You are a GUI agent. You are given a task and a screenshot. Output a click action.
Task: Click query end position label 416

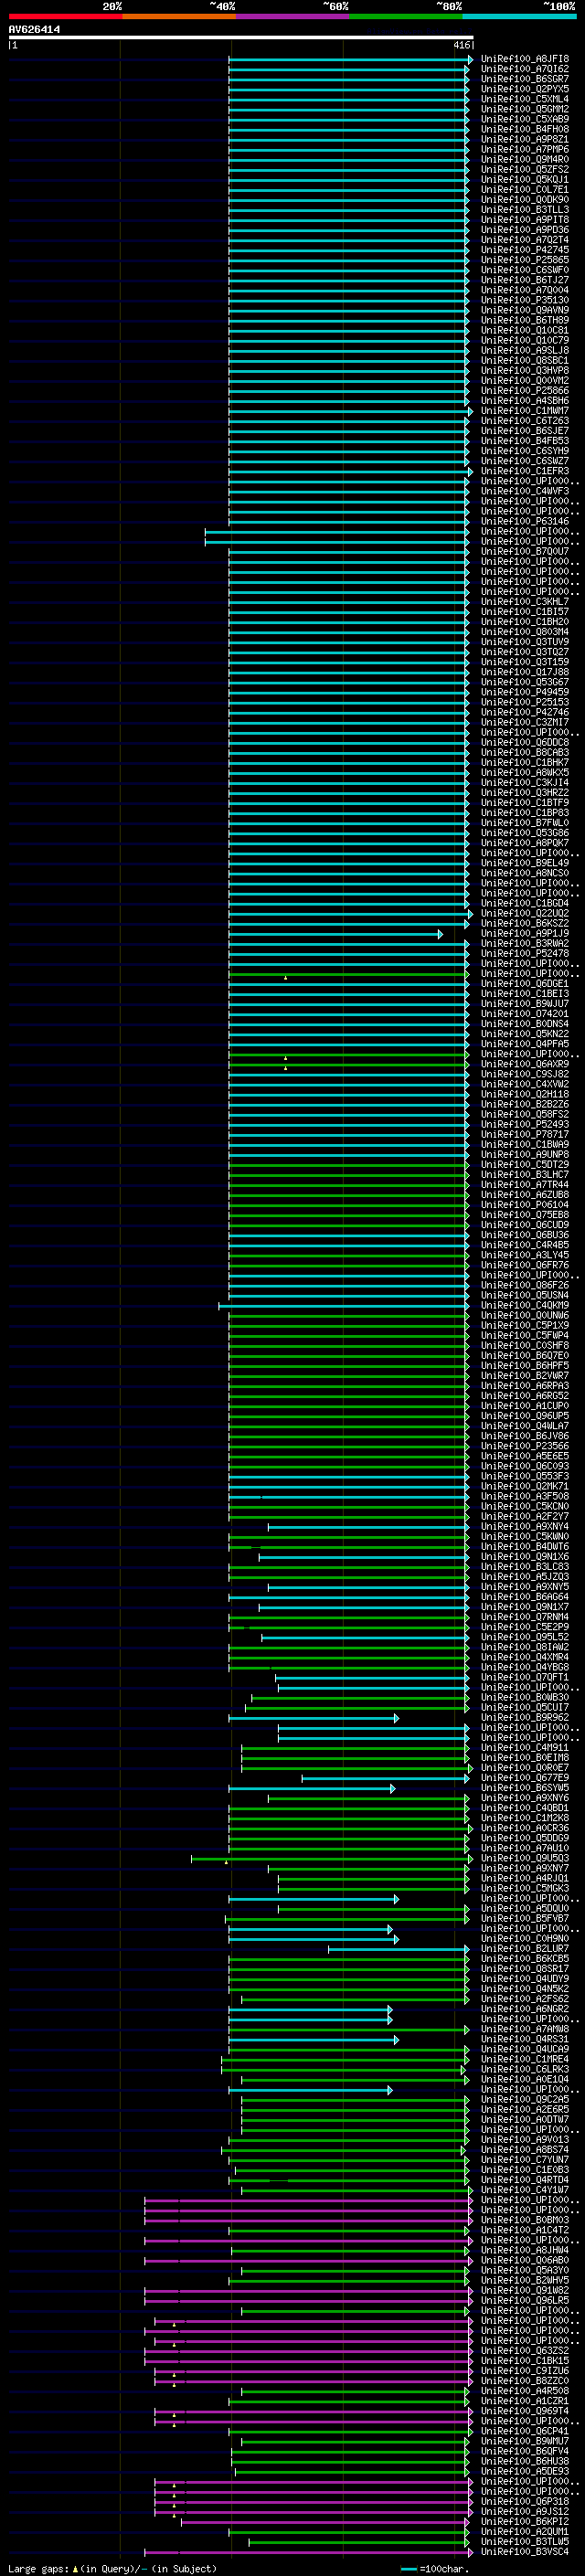pos(461,45)
